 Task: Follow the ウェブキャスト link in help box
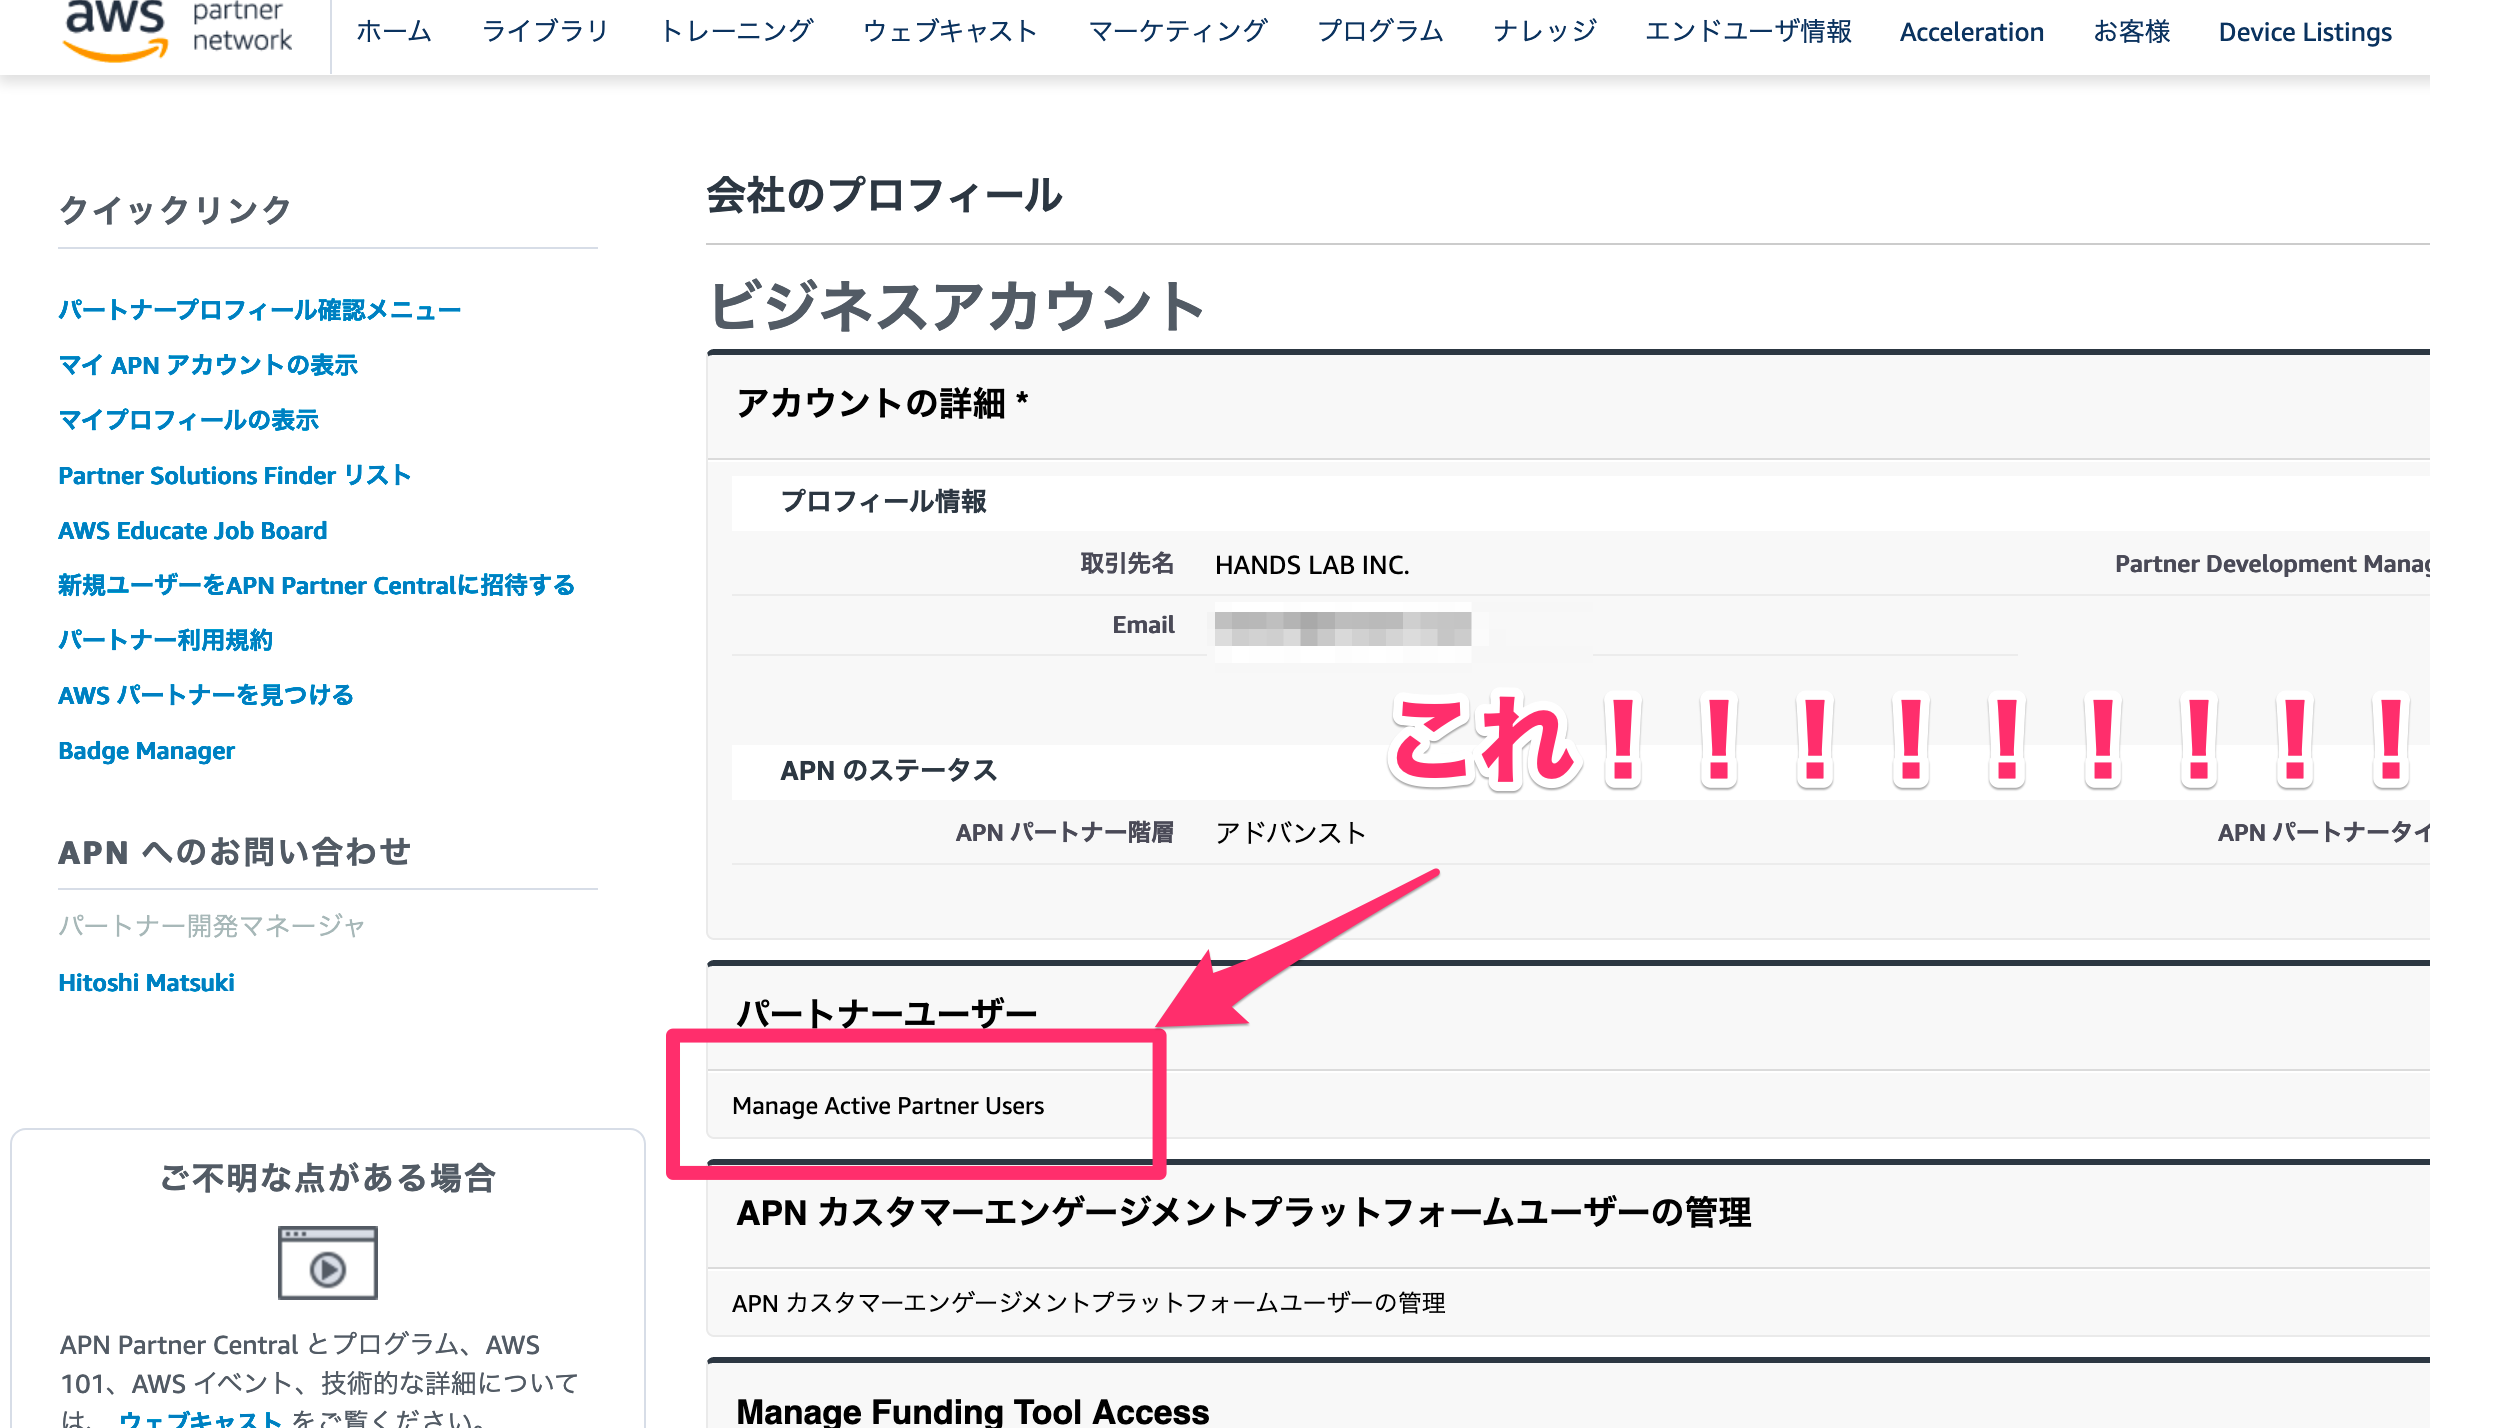coord(200,1418)
